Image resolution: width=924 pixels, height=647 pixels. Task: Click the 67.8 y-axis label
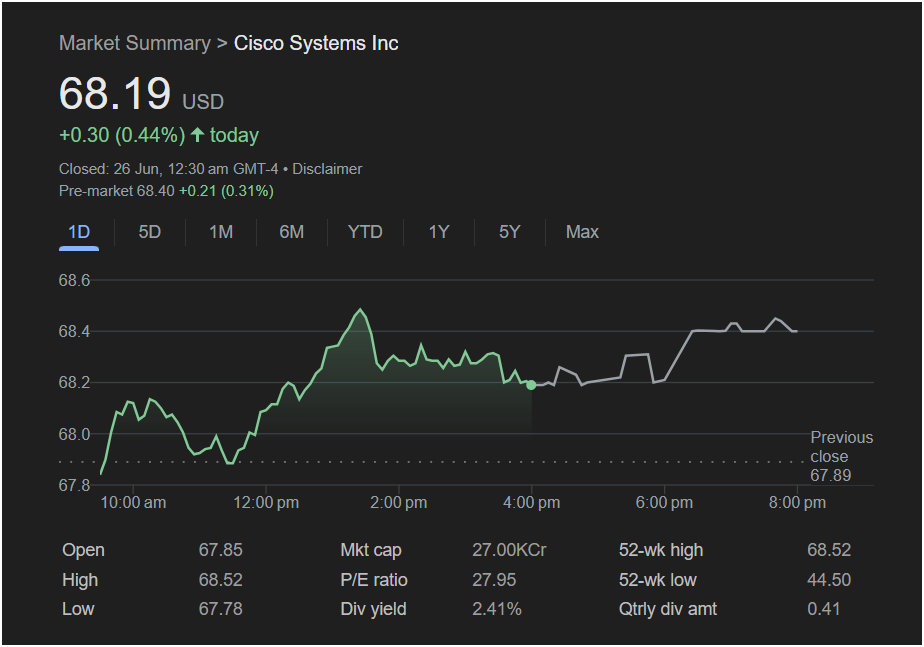pyautogui.click(x=74, y=486)
